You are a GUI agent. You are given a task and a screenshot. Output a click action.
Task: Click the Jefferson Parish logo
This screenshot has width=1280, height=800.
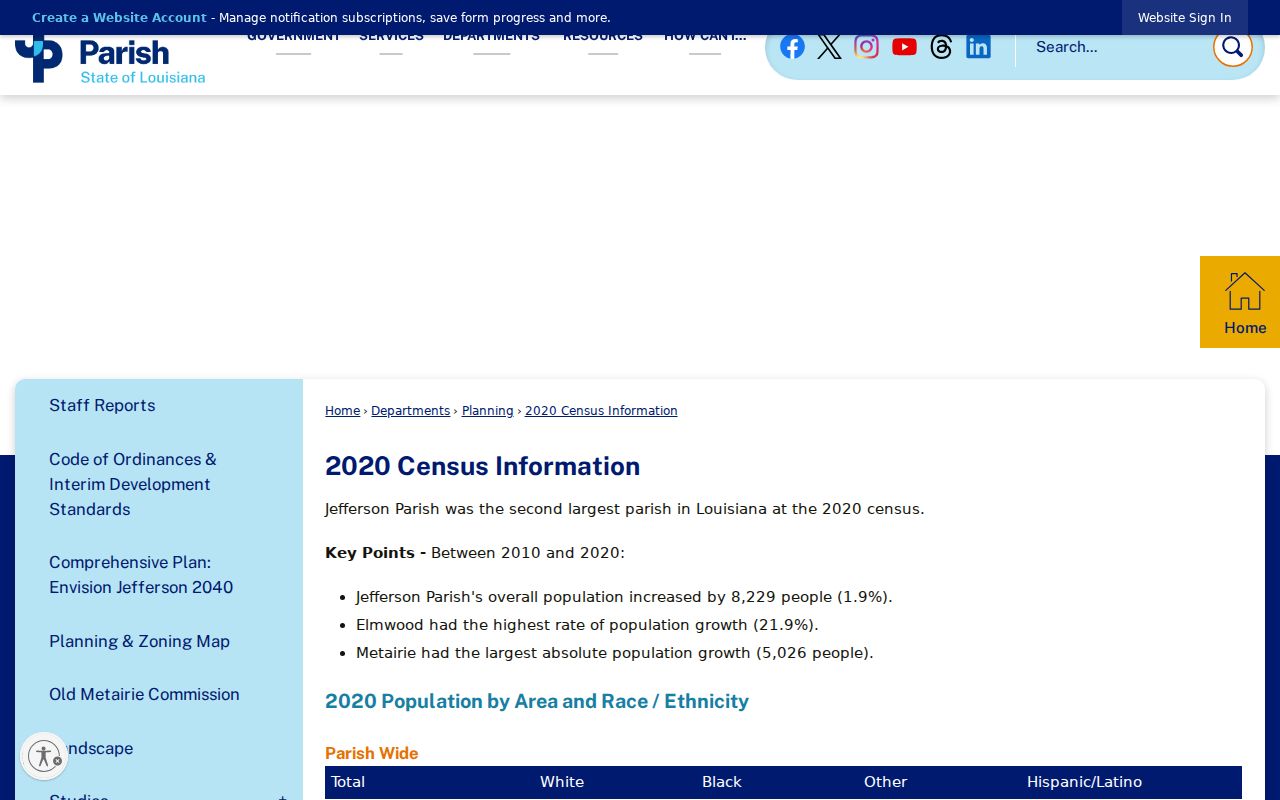tap(110, 59)
